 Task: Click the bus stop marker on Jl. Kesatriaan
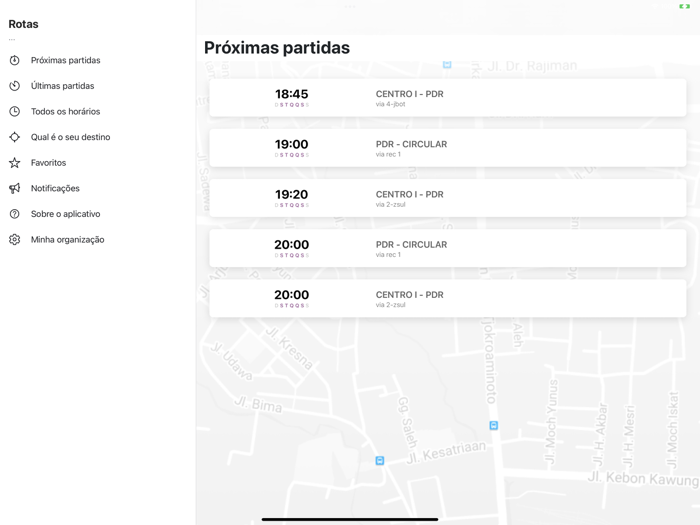380,460
